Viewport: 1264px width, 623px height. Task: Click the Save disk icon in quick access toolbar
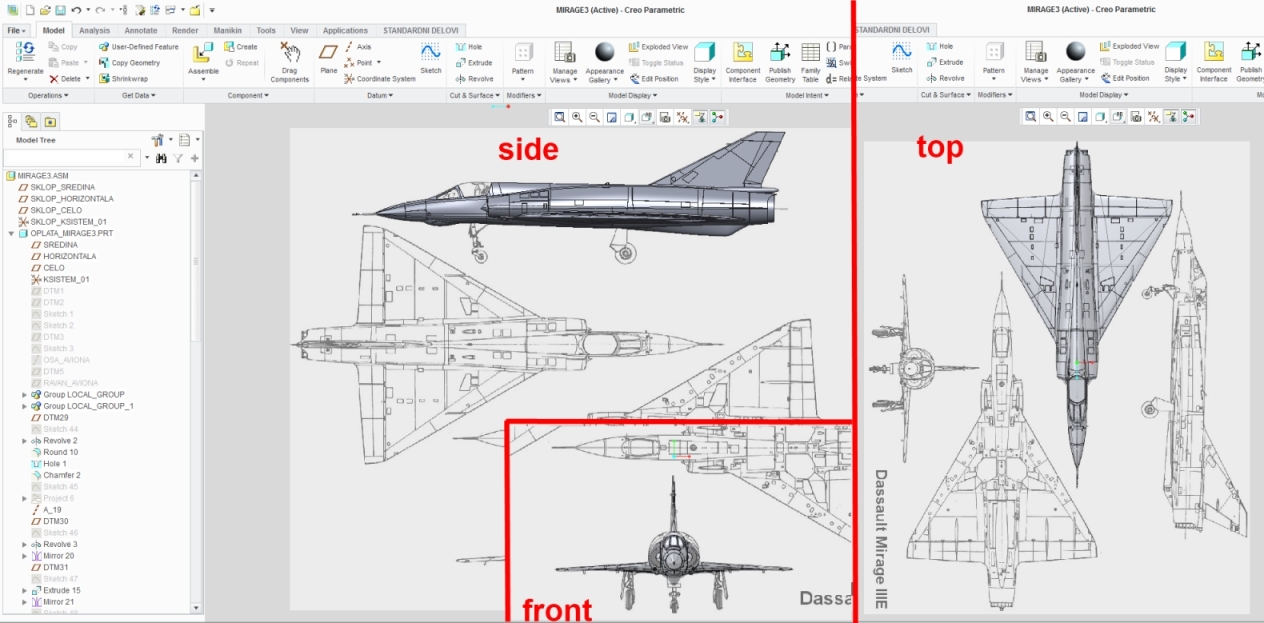[x=60, y=9]
